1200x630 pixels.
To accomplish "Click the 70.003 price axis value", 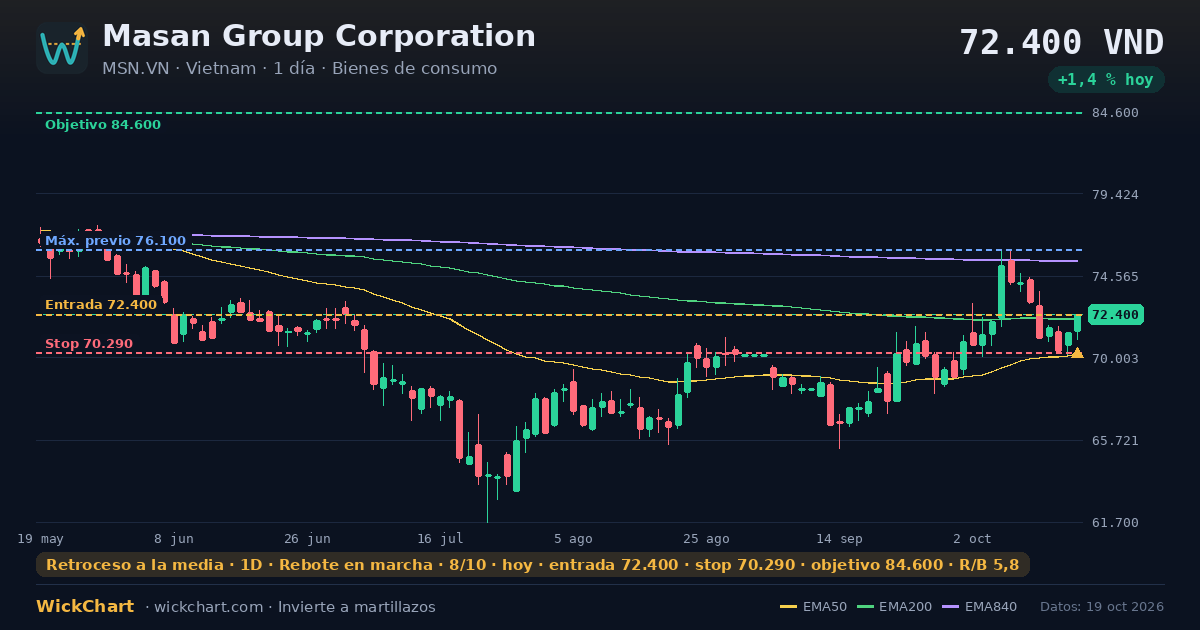I will [1115, 358].
